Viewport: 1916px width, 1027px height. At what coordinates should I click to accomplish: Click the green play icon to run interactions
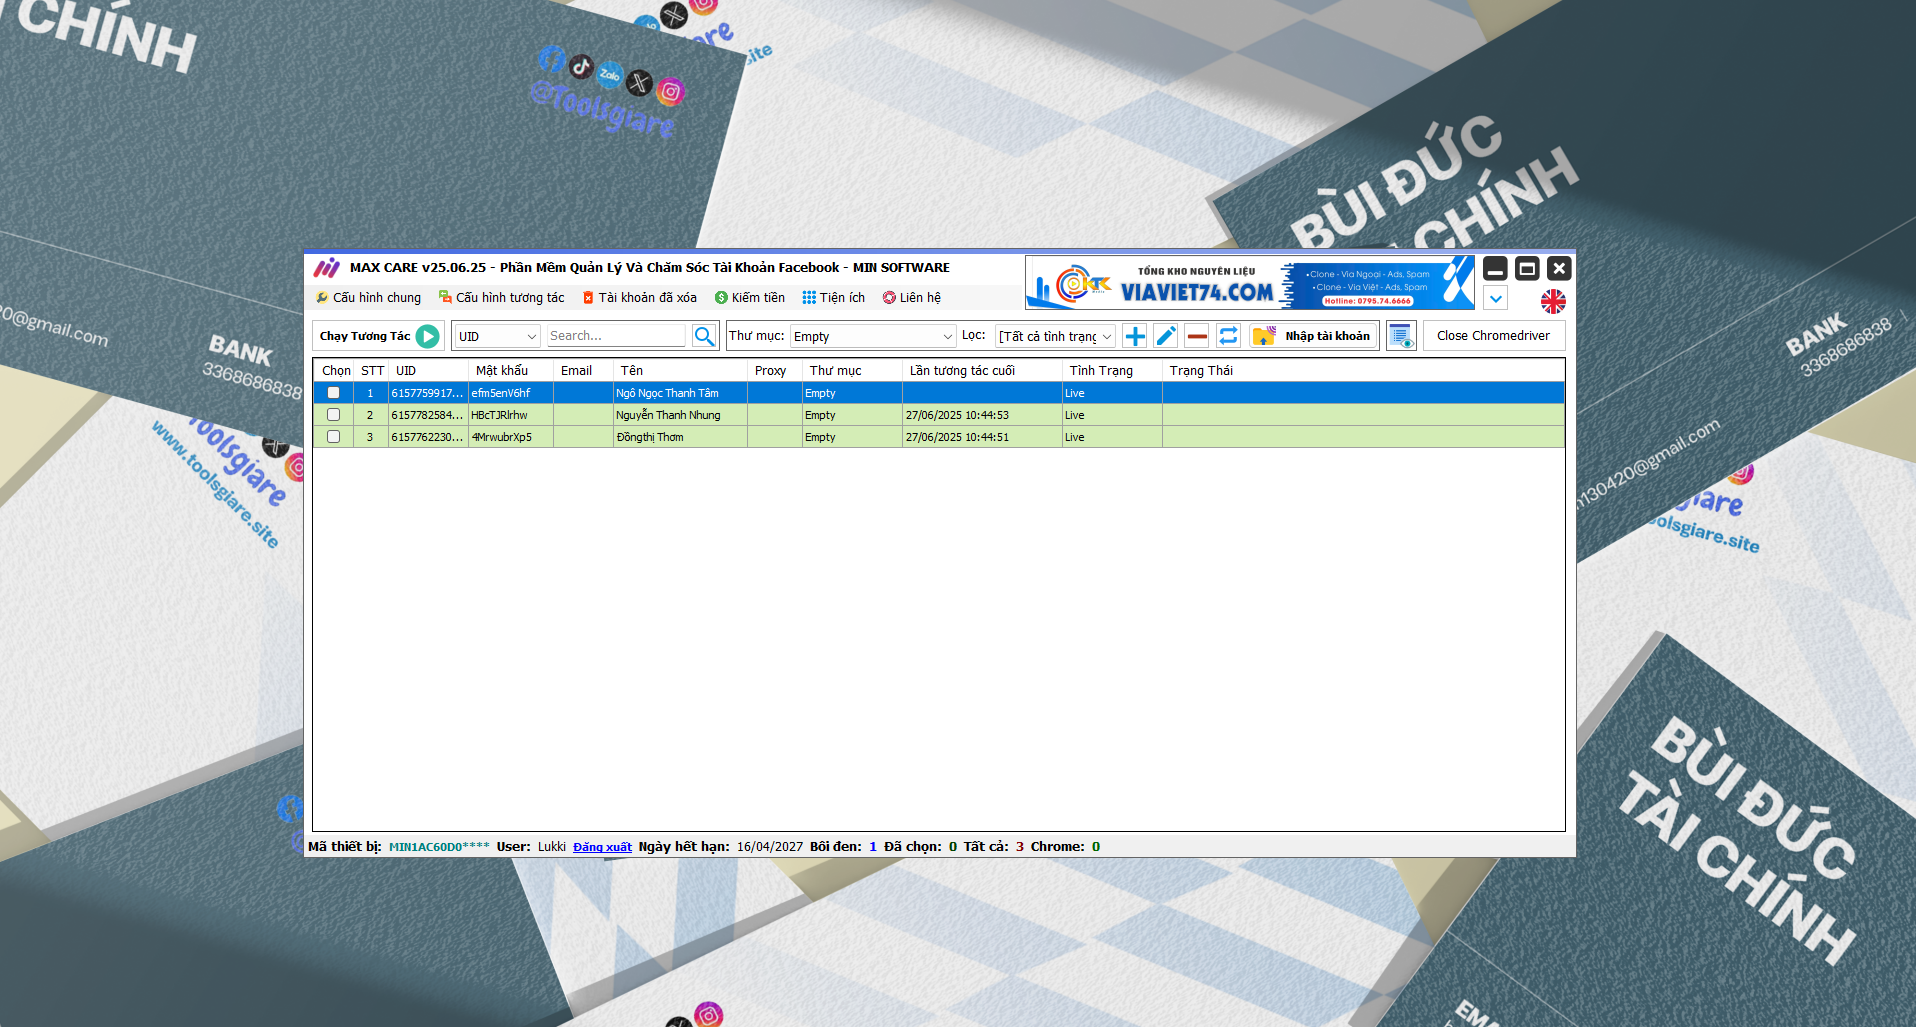coord(427,336)
